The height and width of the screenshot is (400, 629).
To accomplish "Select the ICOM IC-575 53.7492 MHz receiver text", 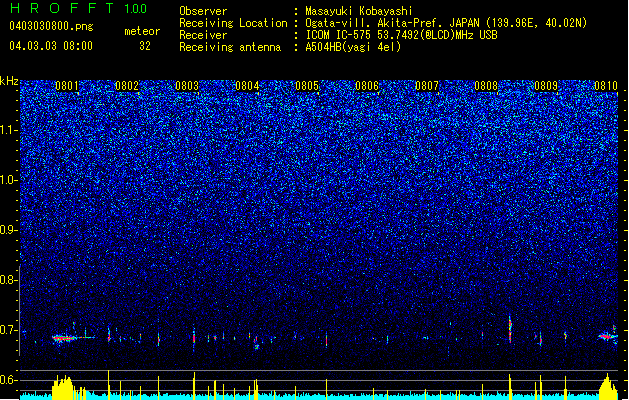I will point(402,35).
